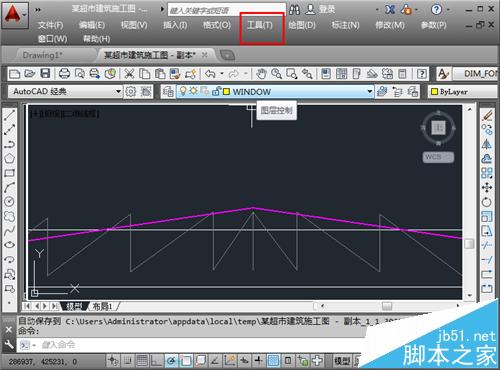Toggle Polar Tracking in status bar
Image resolution: width=500 pixels, height=370 pixels.
click(x=171, y=361)
